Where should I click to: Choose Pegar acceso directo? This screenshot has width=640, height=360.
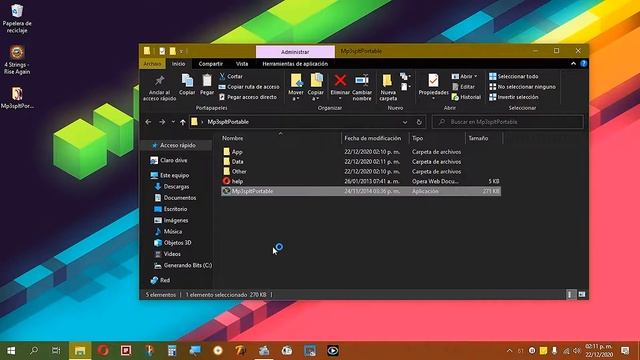(248, 97)
